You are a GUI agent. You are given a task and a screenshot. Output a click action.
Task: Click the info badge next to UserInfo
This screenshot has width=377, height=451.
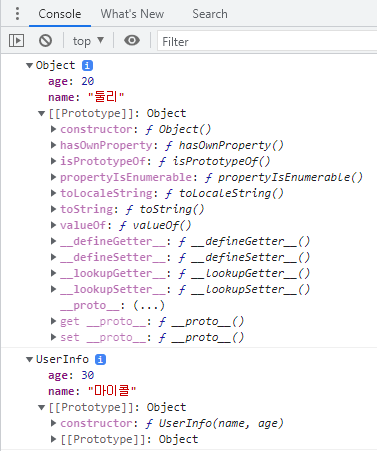pyautogui.click(x=100, y=359)
